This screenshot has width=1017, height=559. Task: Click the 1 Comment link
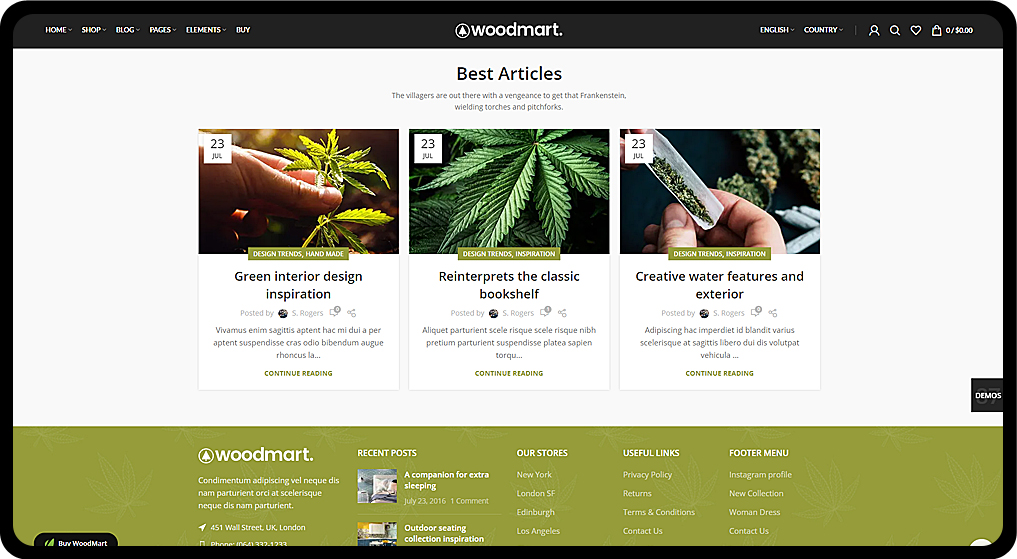point(470,501)
